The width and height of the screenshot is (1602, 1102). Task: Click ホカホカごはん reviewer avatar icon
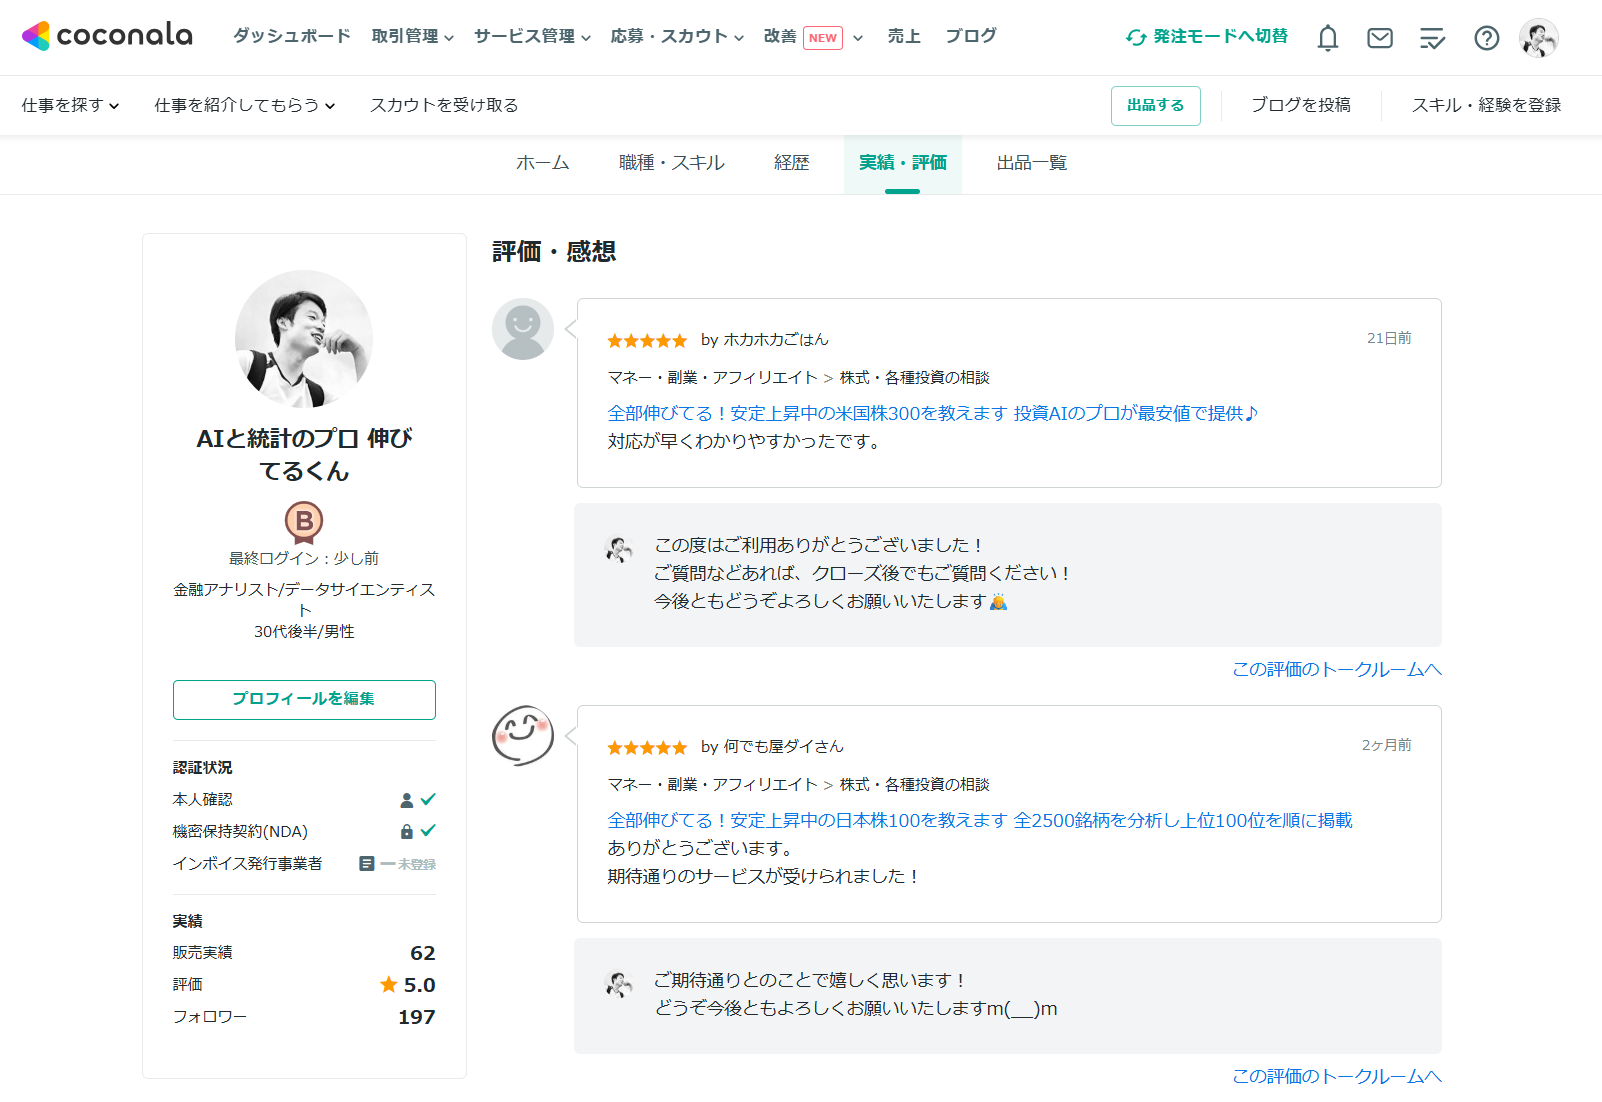pos(522,328)
